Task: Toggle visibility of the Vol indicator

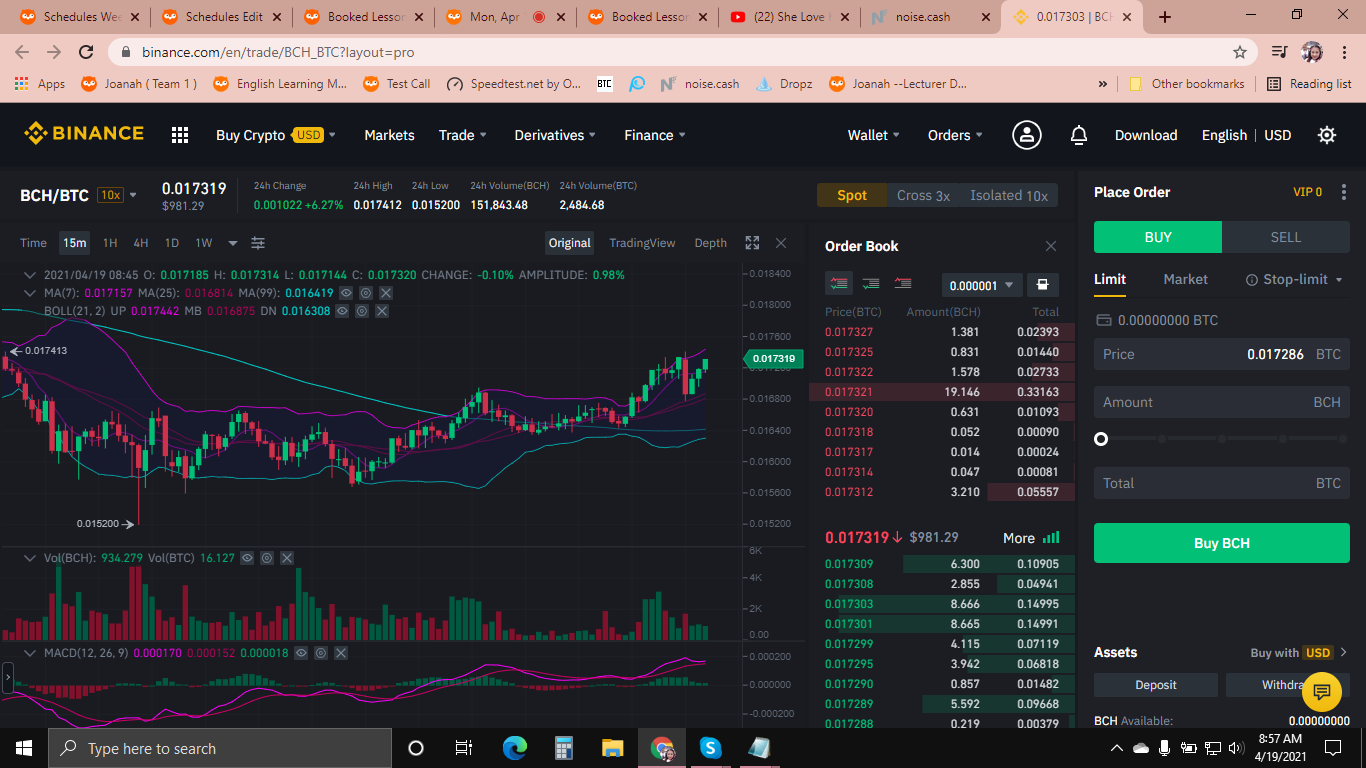Action: click(x=247, y=558)
